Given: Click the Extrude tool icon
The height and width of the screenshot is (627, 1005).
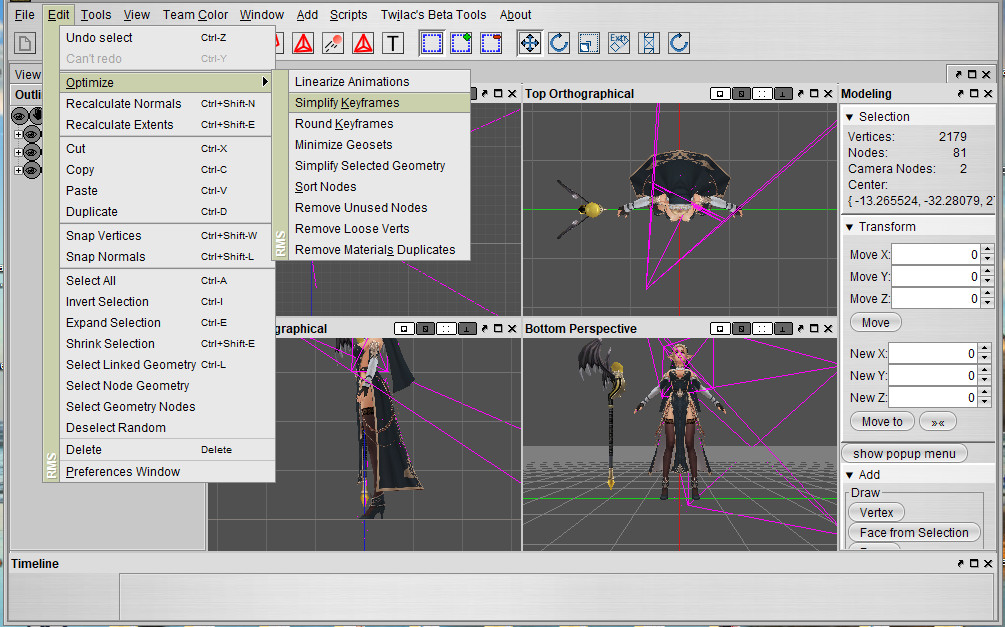Looking at the screenshot, I should (x=619, y=43).
